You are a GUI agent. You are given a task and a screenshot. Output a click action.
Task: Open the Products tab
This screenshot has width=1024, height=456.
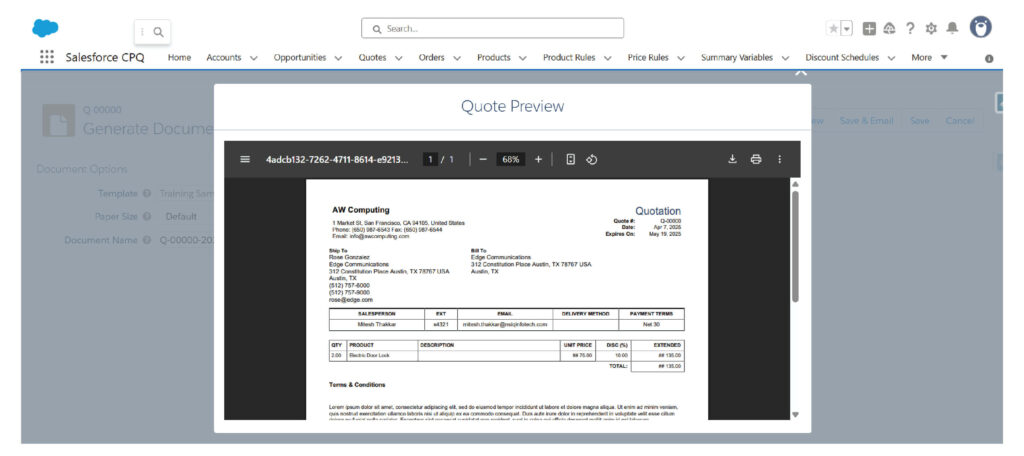pos(494,57)
